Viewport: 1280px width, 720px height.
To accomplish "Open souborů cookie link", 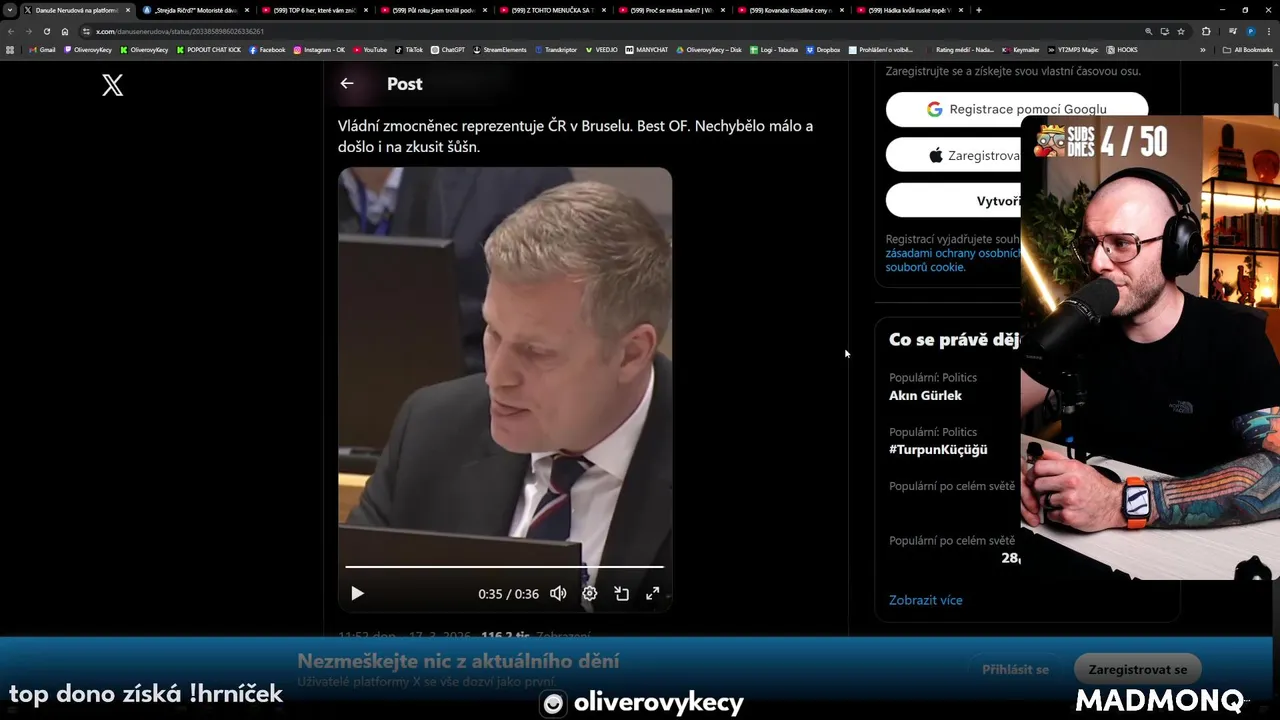I will [x=925, y=267].
